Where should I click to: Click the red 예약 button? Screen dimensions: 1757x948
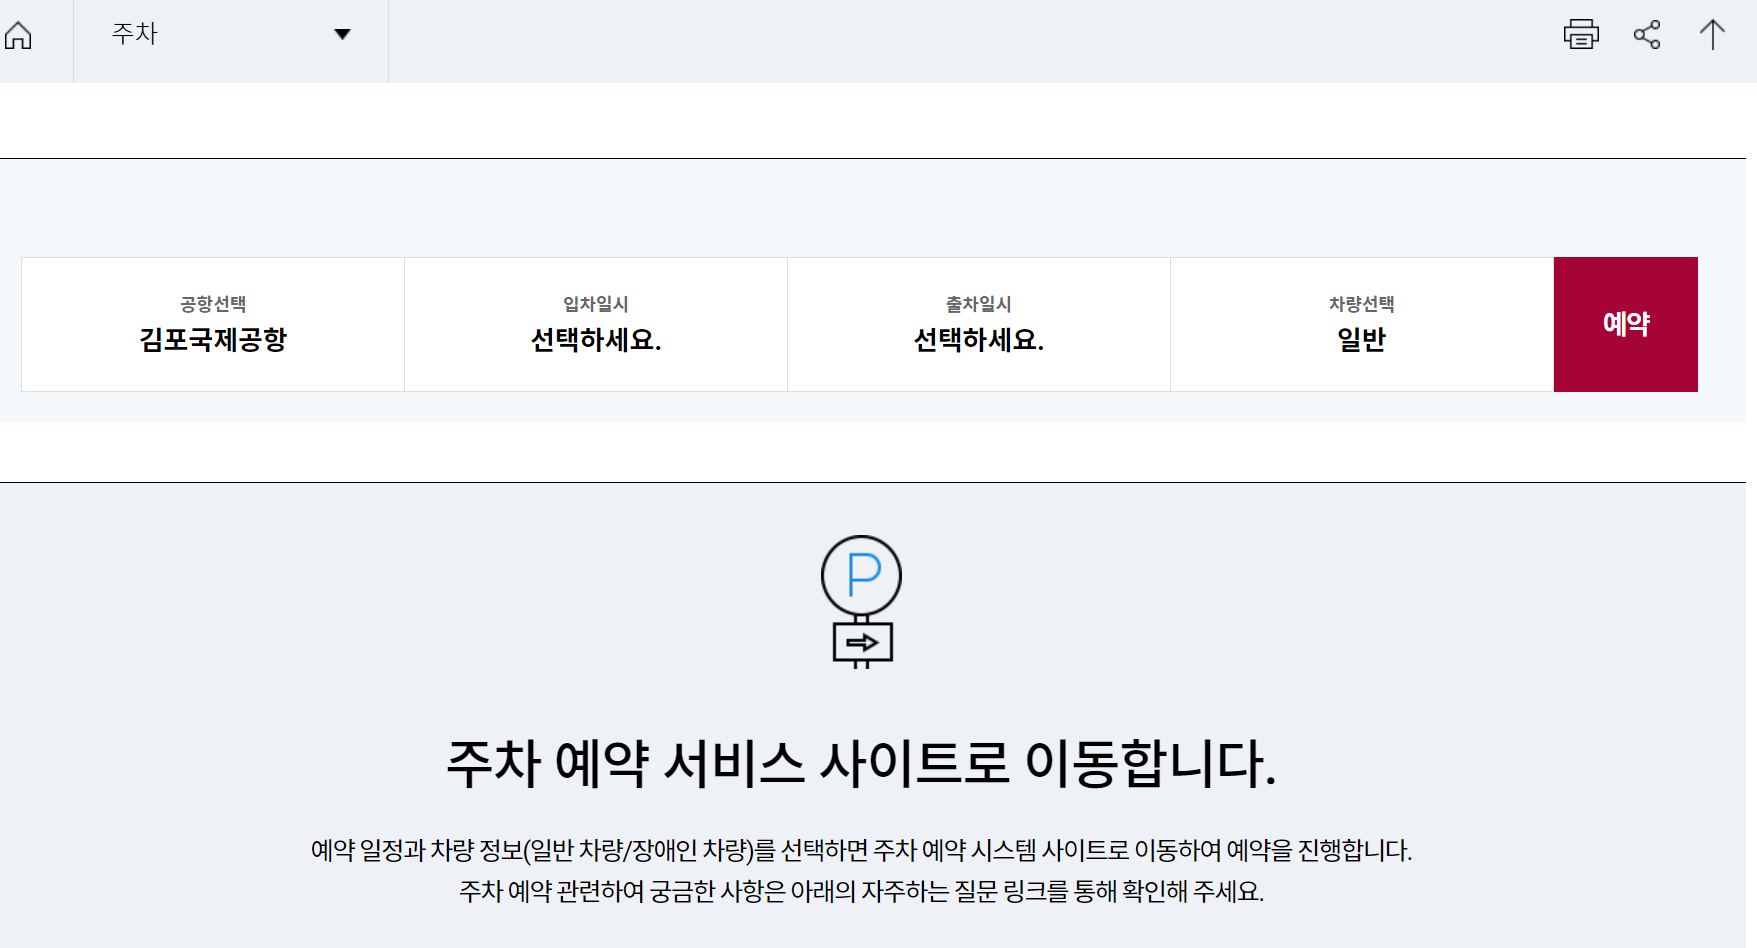[1626, 324]
